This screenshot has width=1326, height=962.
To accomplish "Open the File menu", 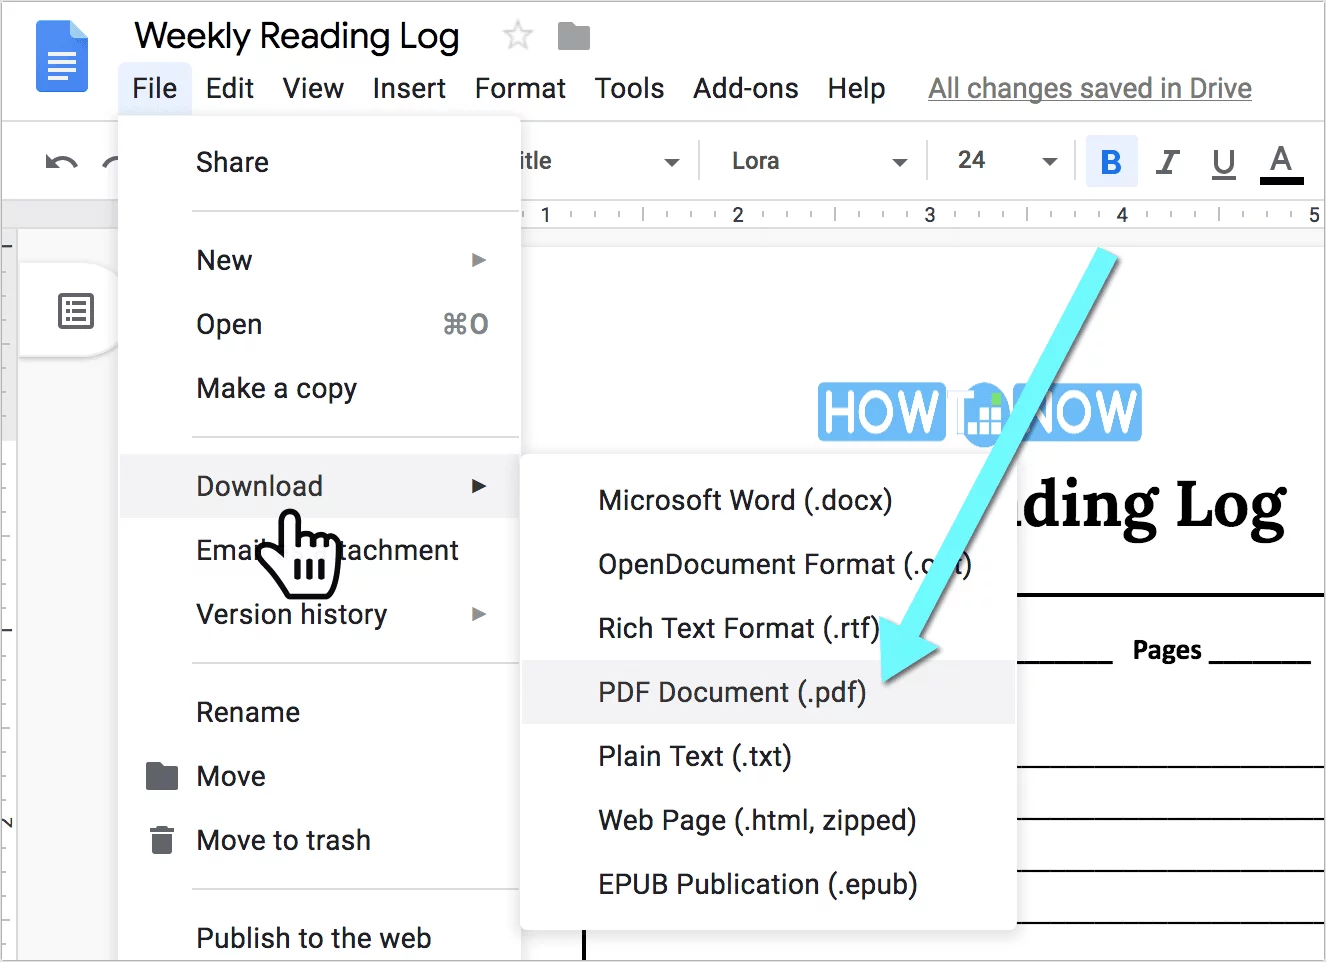I will pyautogui.click(x=155, y=88).
